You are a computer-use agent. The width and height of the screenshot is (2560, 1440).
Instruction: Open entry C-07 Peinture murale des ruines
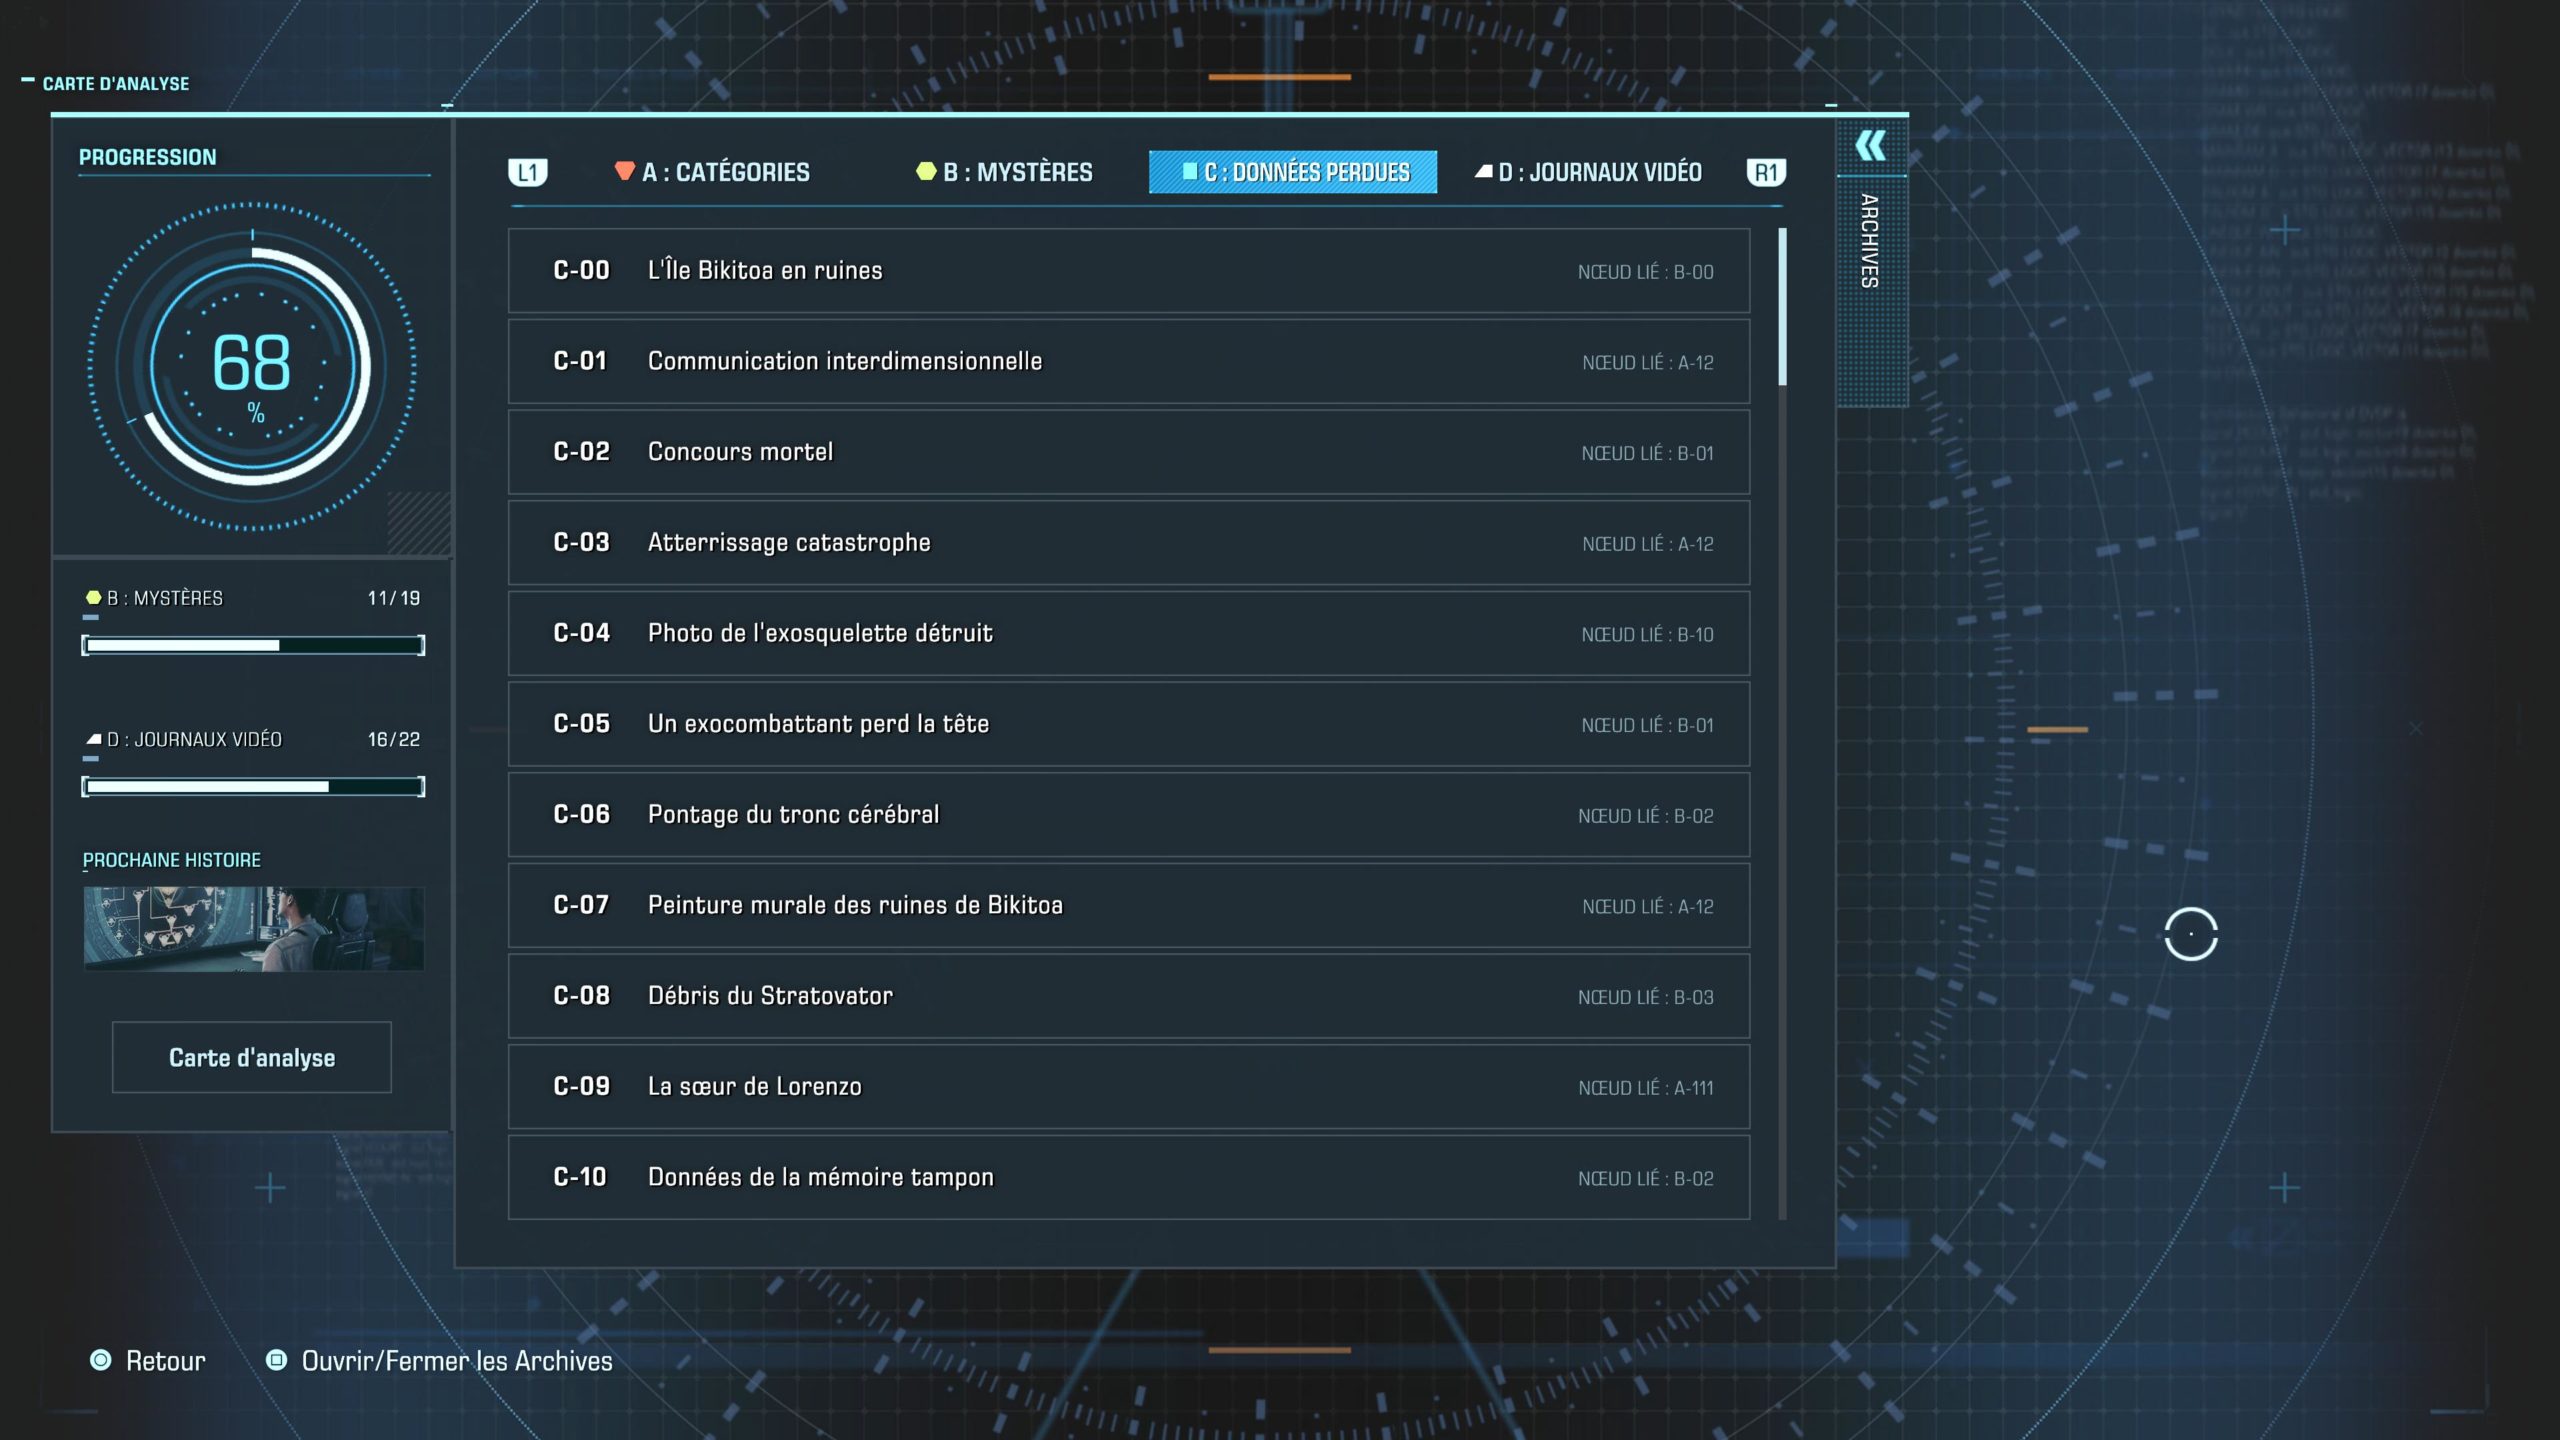click(x=1129, y=905)
